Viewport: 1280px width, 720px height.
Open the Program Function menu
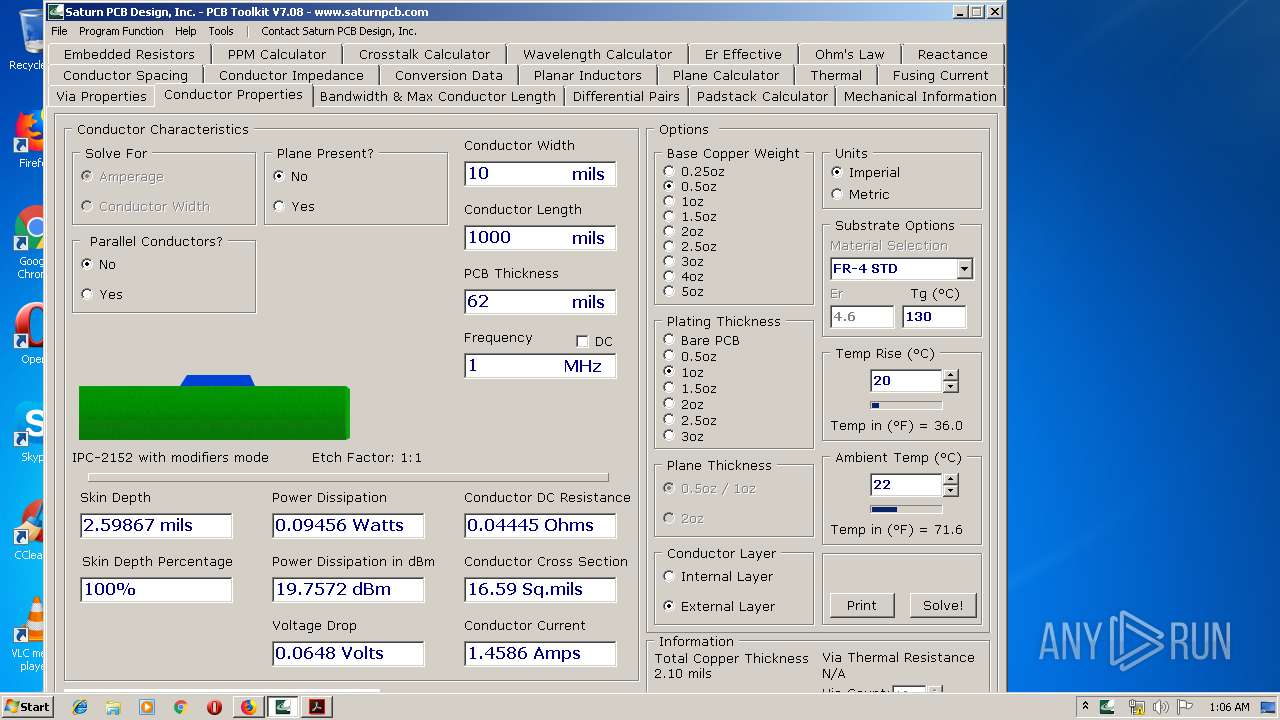click(121, 31)
